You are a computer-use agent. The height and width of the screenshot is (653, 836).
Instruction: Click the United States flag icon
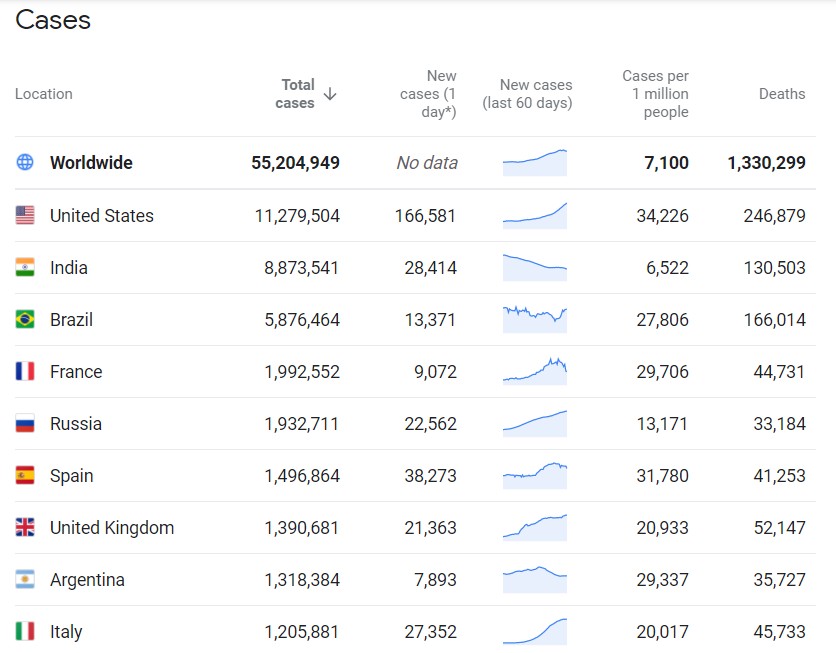point(25,215)
